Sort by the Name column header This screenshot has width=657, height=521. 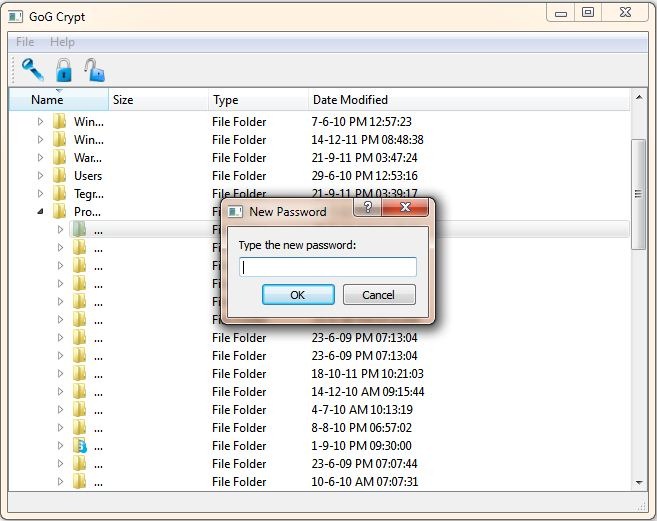(59, 100)
